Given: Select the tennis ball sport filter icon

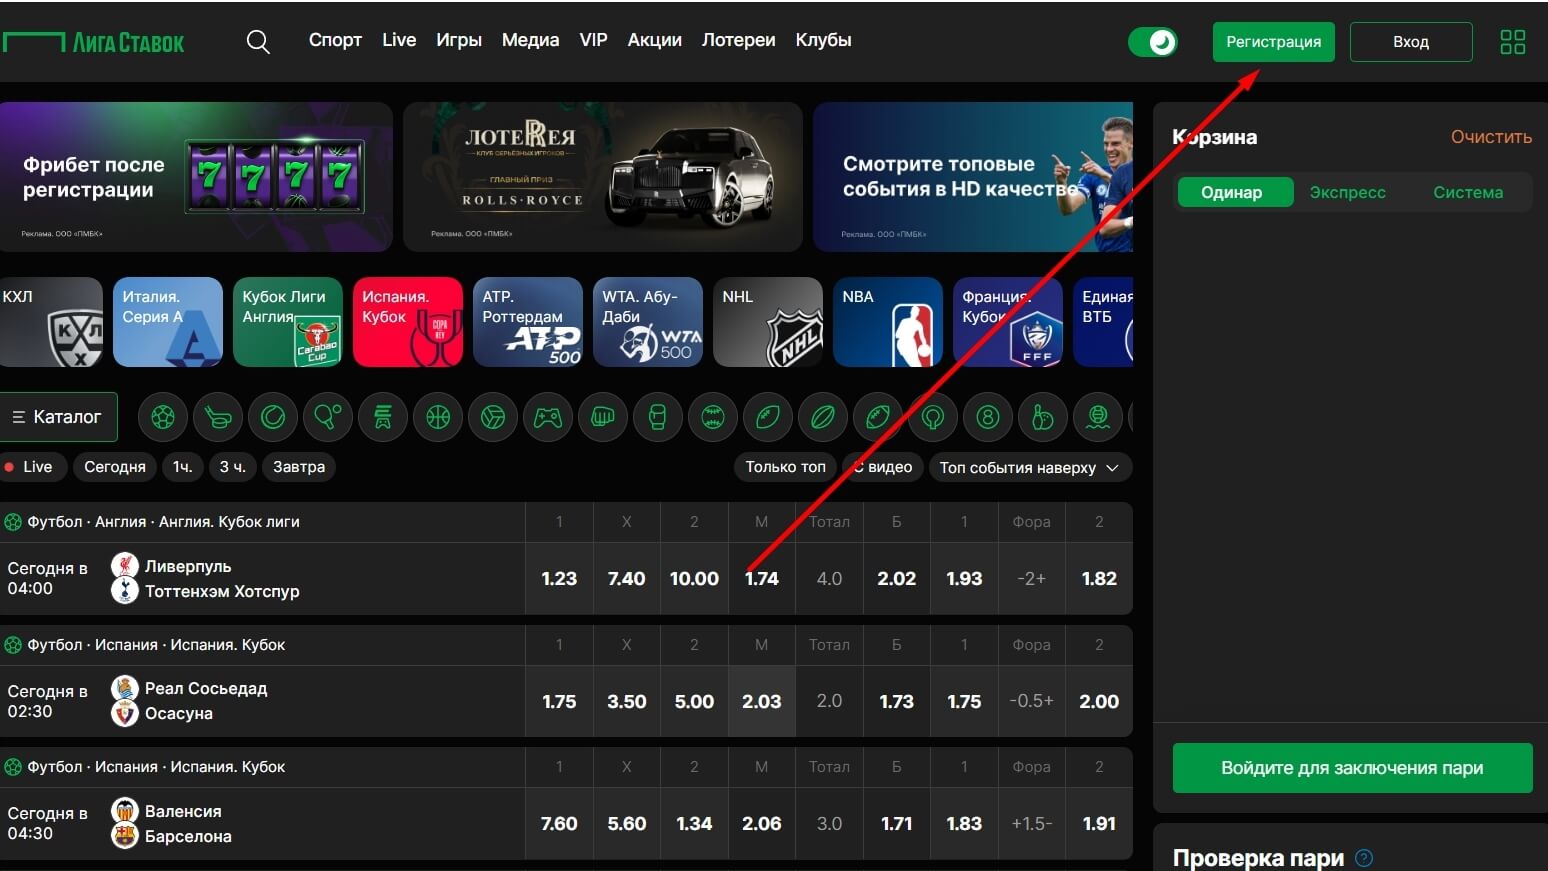Looking at the screenshot, I should click(273, 417).
